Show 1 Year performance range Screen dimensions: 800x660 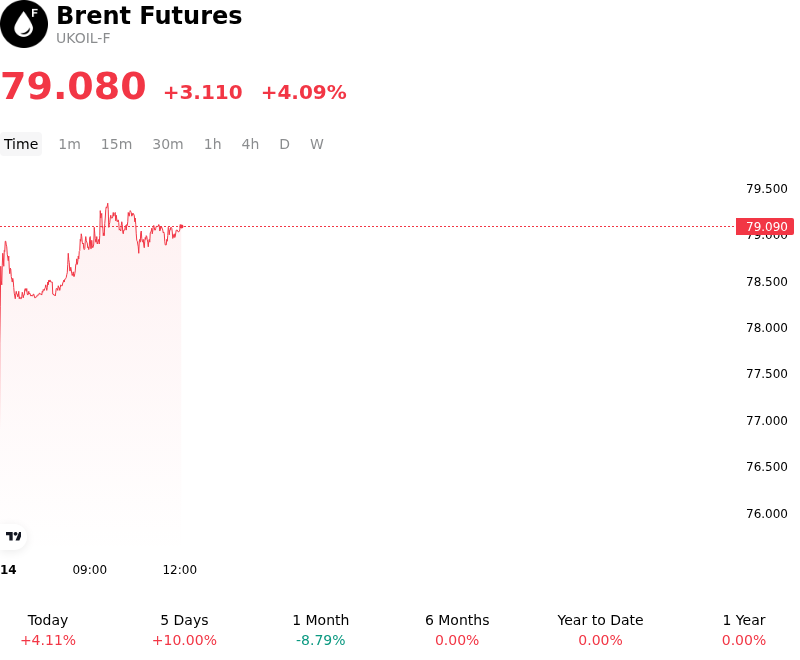click(x=744, y=630)
